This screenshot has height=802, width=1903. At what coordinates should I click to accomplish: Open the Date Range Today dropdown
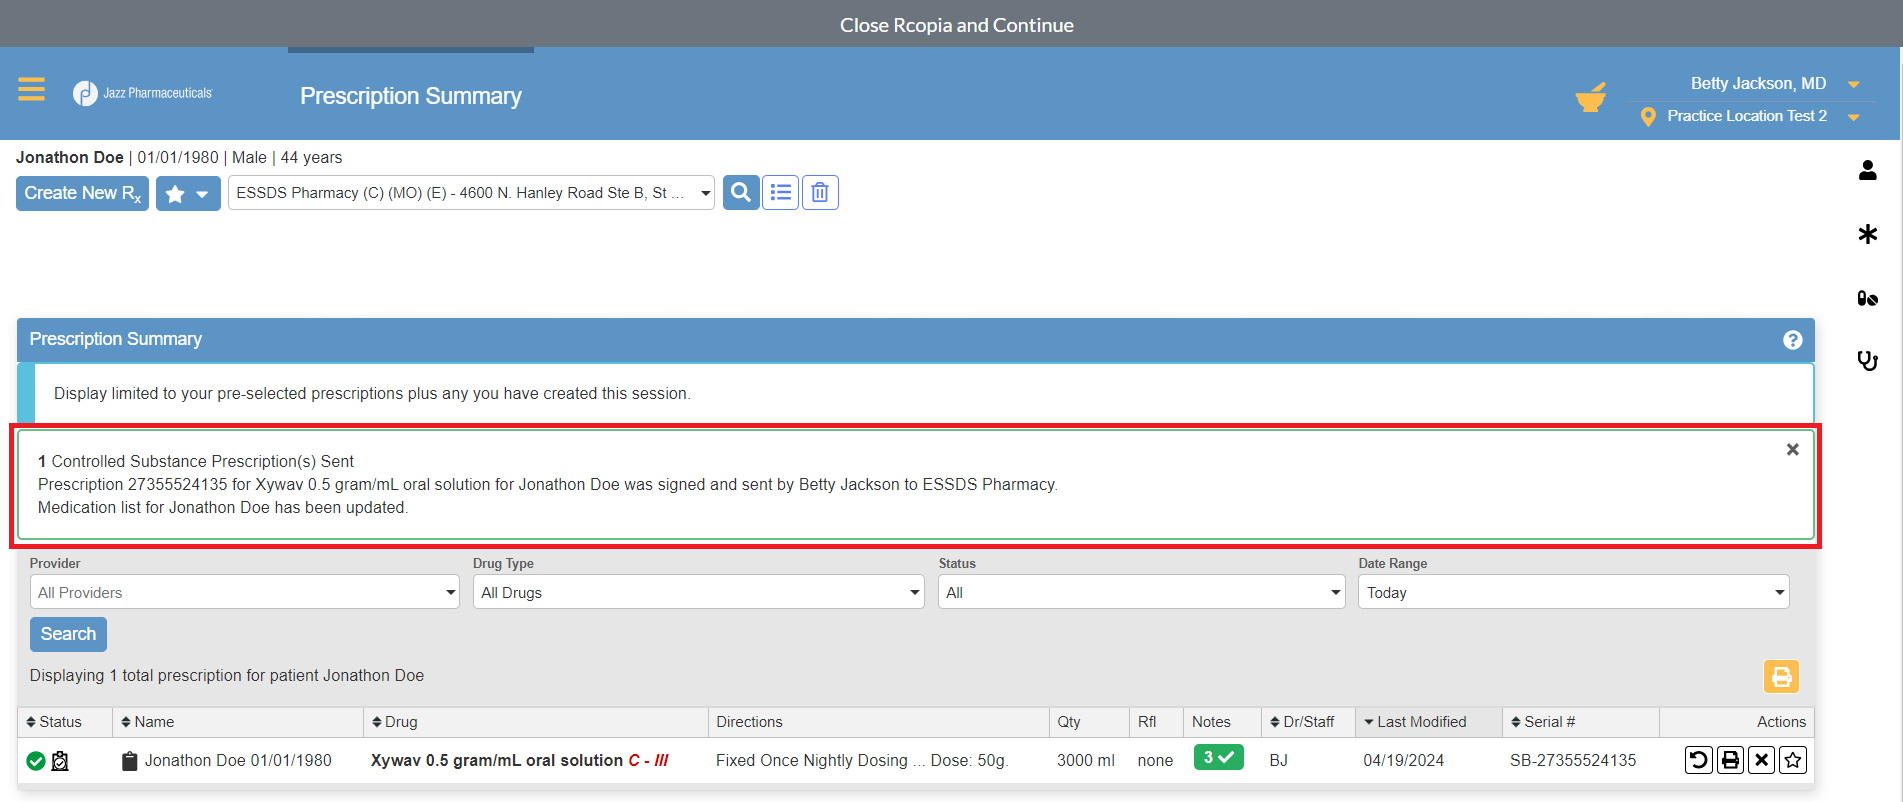pos(1573,592)
